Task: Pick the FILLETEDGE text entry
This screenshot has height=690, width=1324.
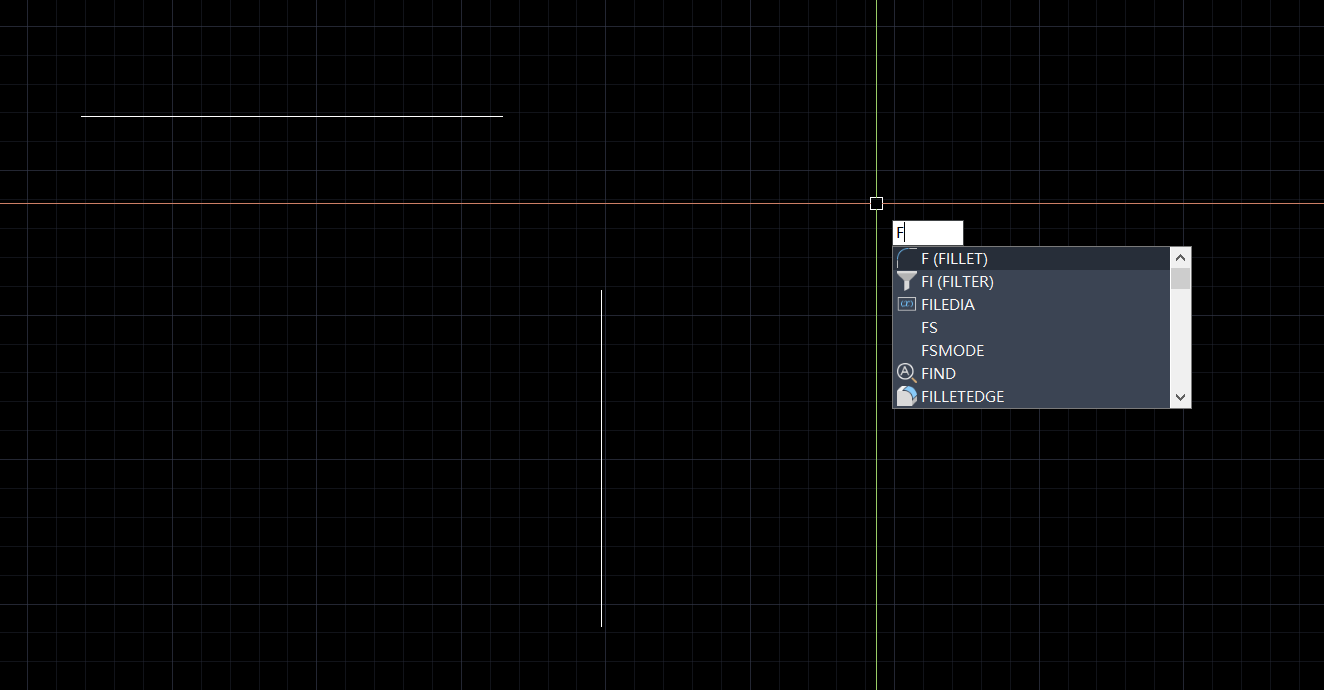Action: pyautogui.click(x=962, y=397)
